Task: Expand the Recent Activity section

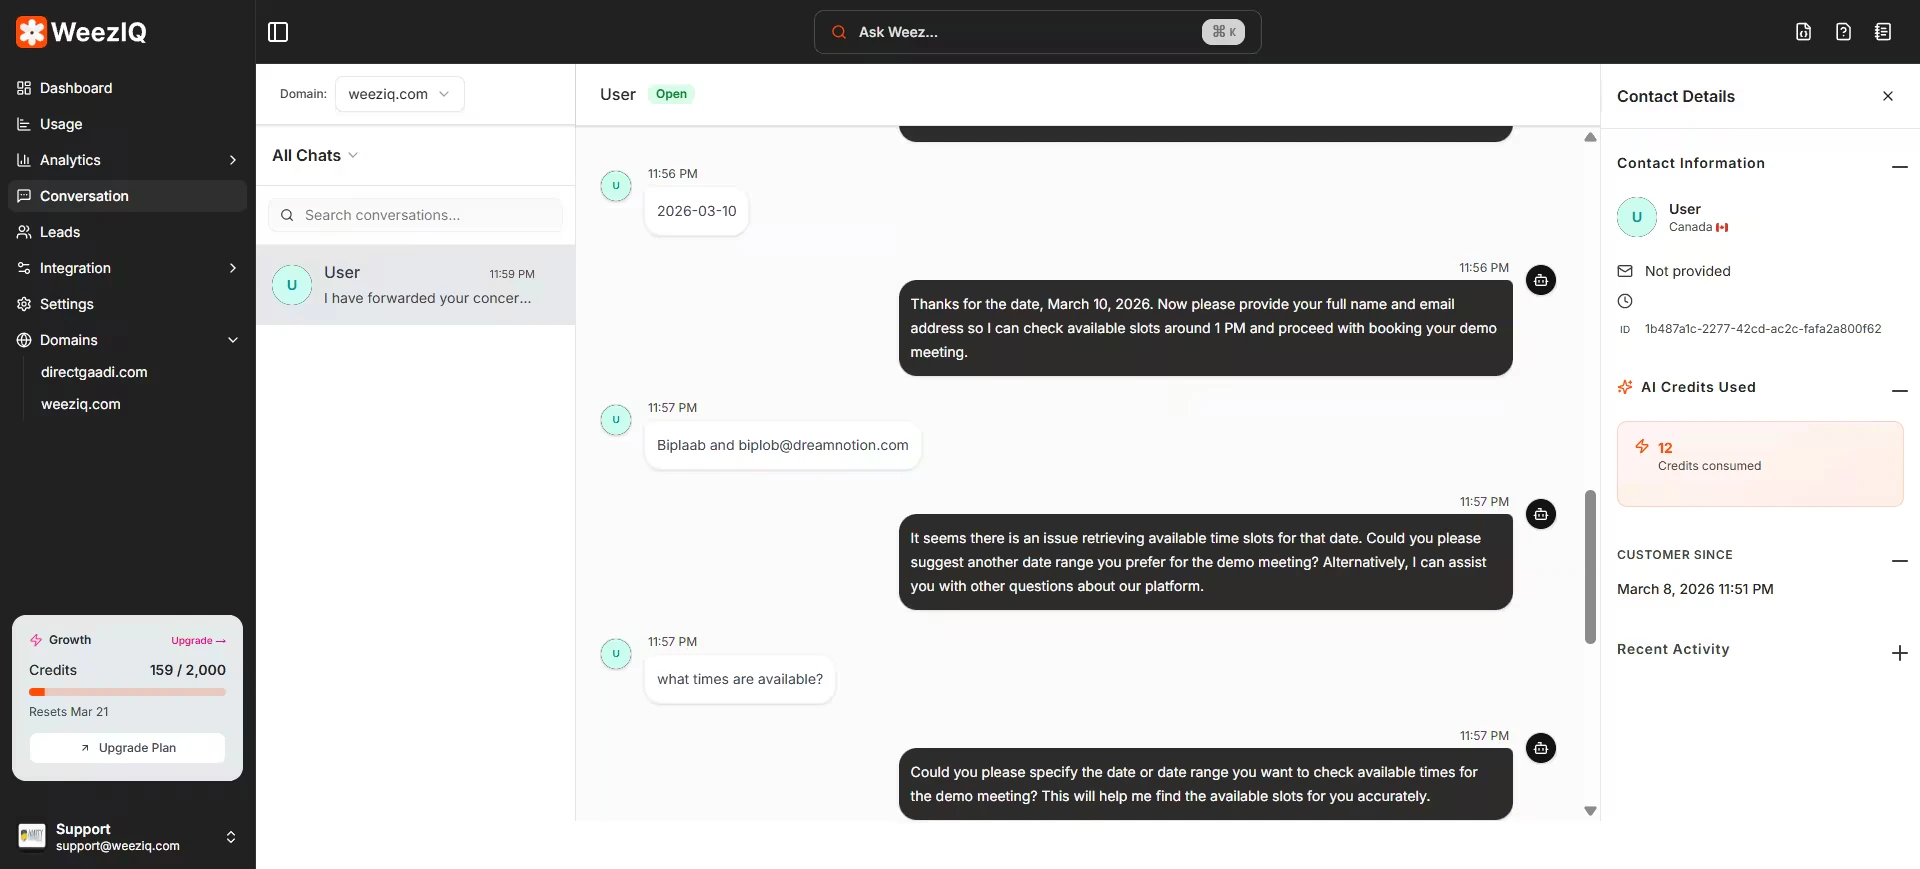Action: click(1900, 653)
